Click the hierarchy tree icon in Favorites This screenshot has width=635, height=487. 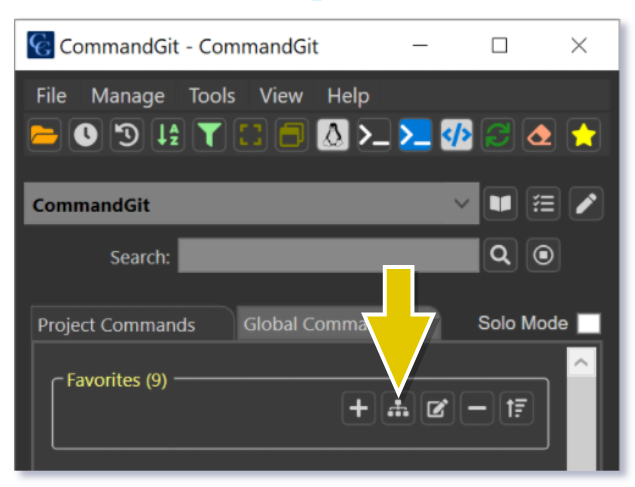click(x=399, y=409)
